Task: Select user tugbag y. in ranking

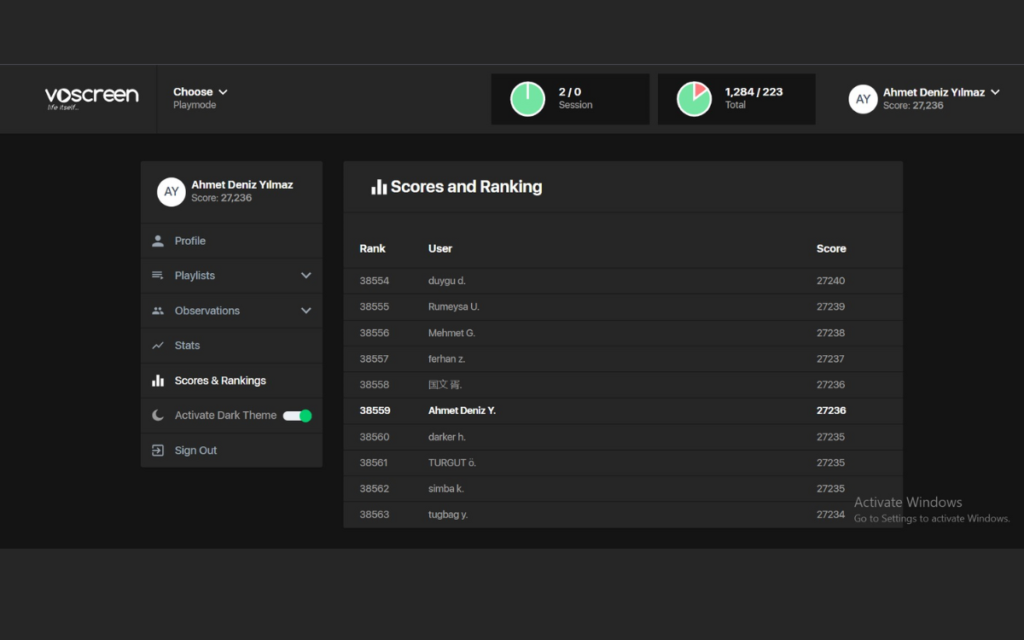Action: 448,515
